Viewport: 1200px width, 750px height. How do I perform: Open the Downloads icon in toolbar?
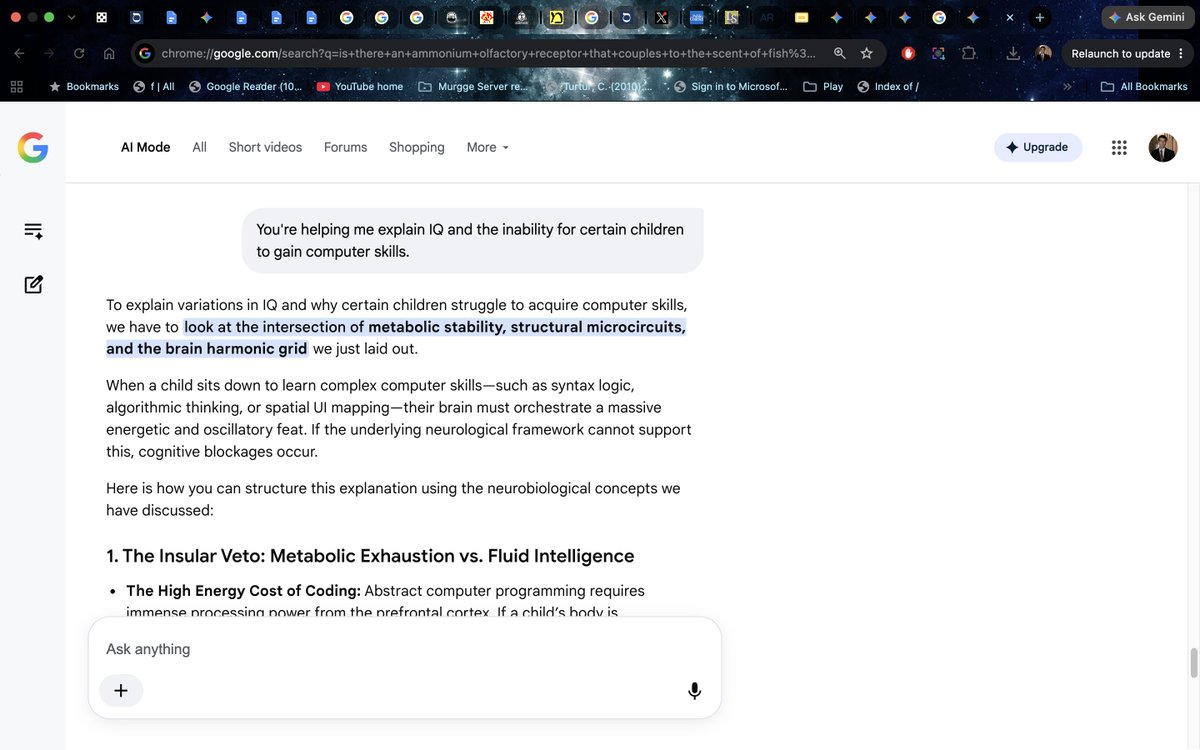1014,53
